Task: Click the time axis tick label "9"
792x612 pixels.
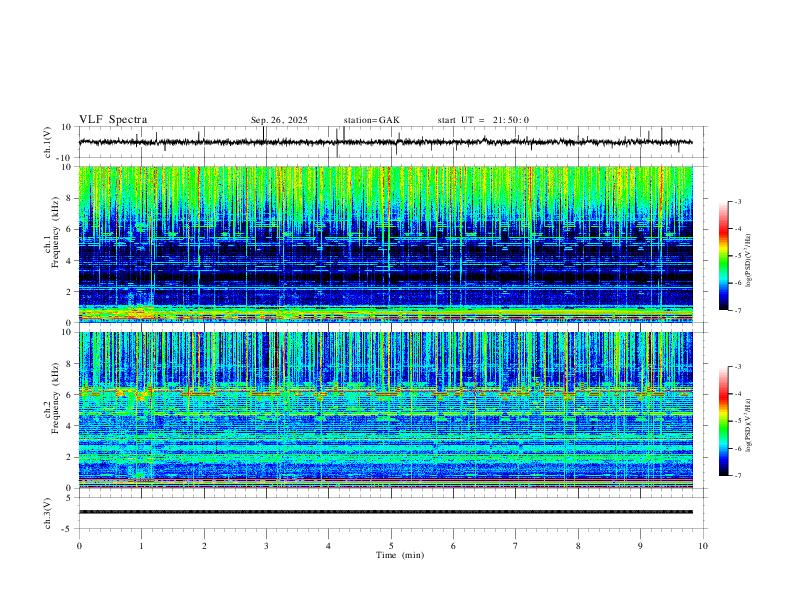Action: (640, 546)
